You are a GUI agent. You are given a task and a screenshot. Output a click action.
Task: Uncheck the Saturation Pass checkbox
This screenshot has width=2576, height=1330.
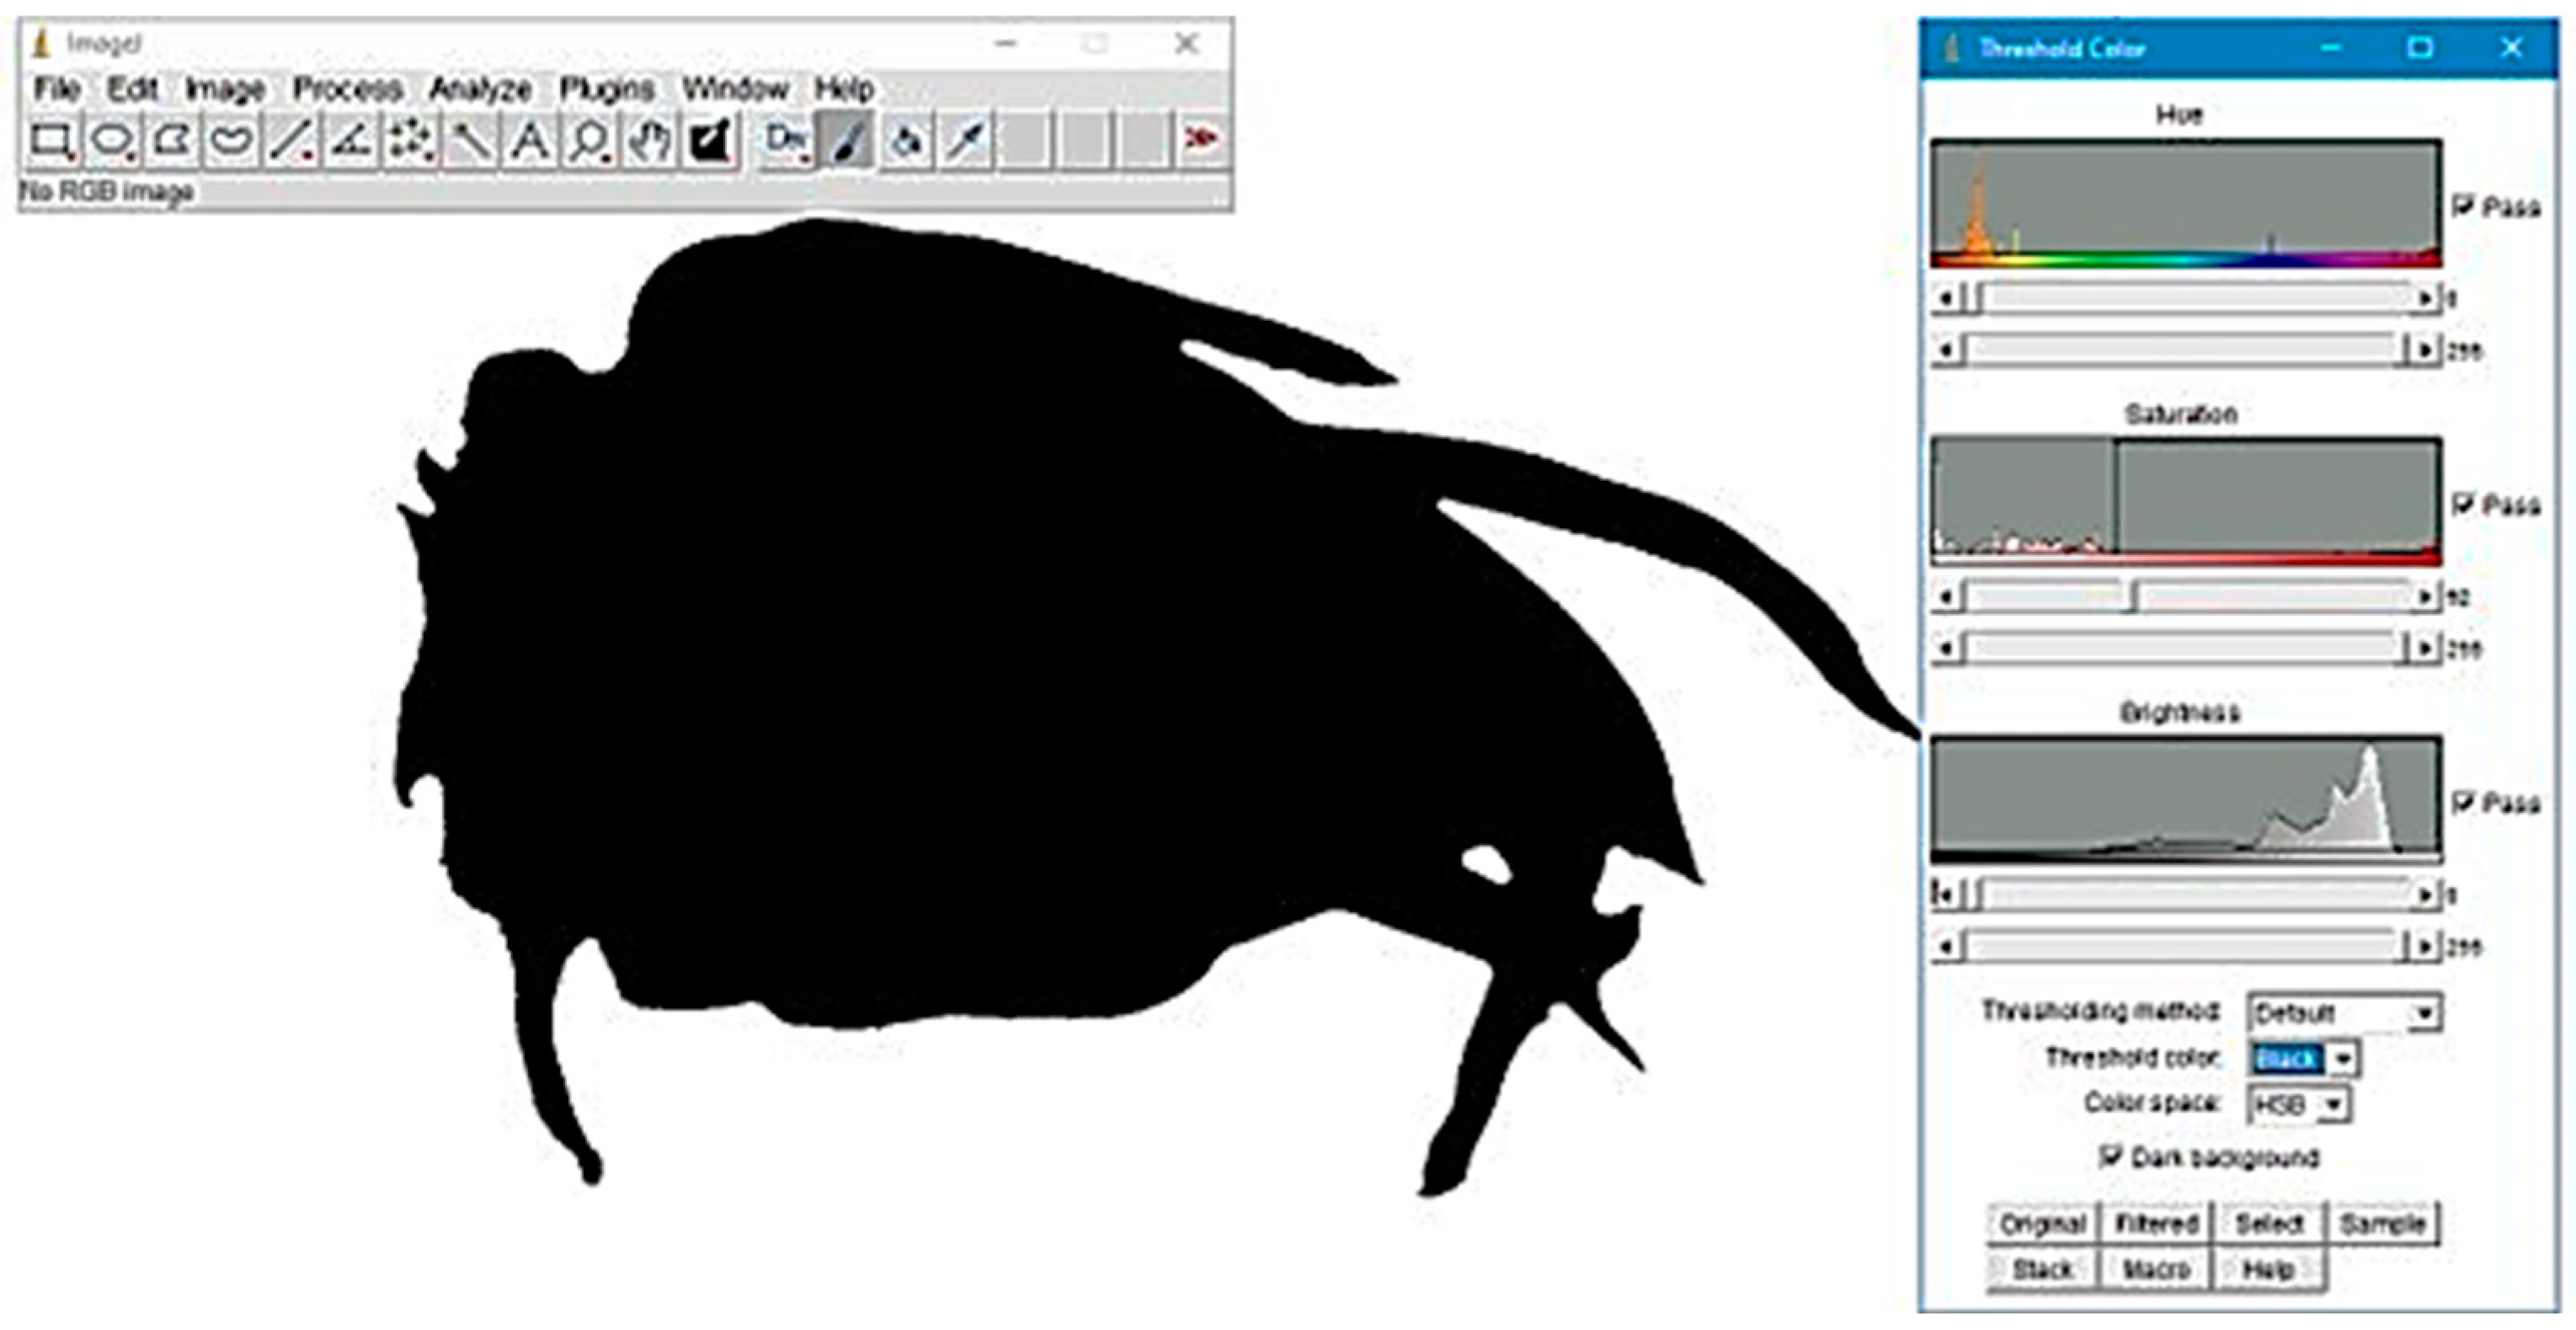pyautogui.click(x=2464, y=504)
